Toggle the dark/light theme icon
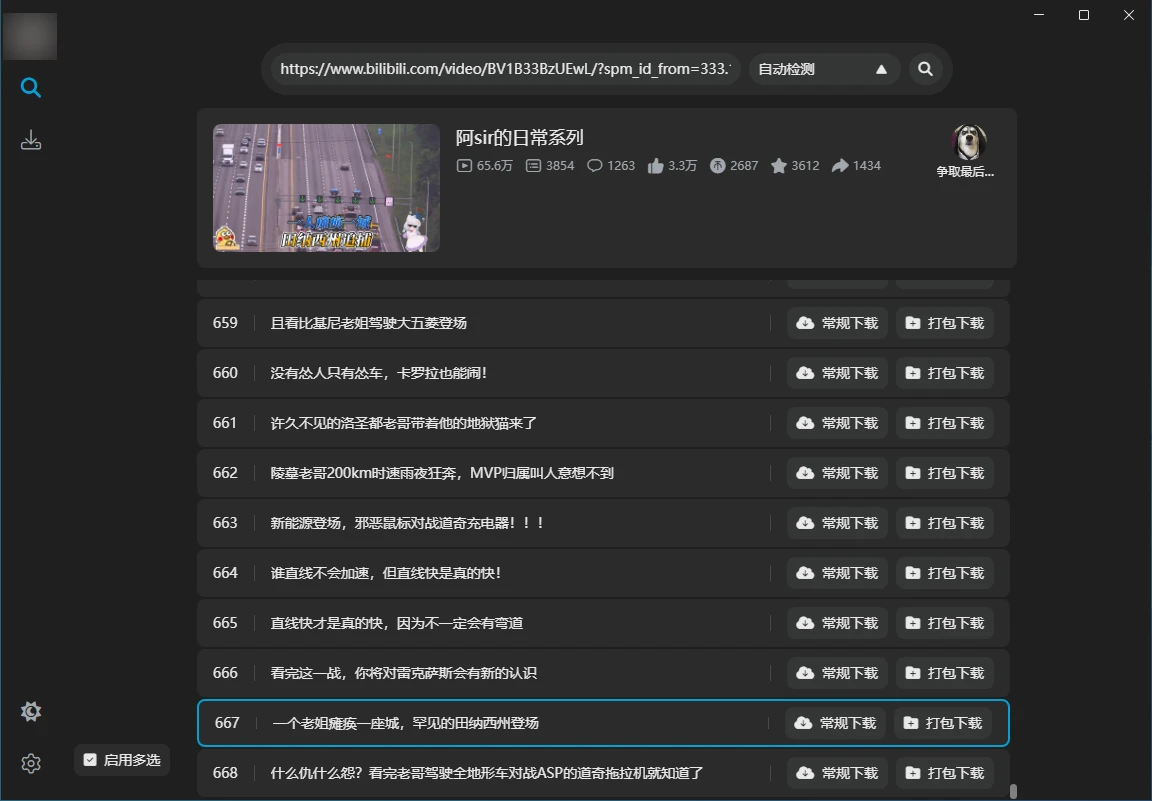Screen dimensions: 1152x801 point(31,712)
